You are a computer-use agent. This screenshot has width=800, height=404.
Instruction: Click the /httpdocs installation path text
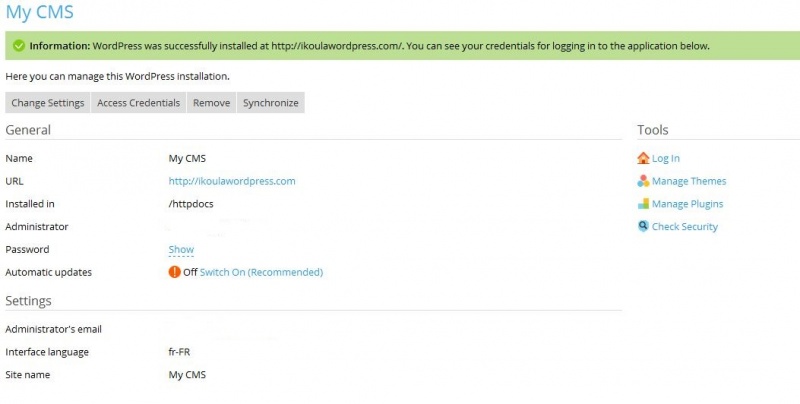coord(191,204)
